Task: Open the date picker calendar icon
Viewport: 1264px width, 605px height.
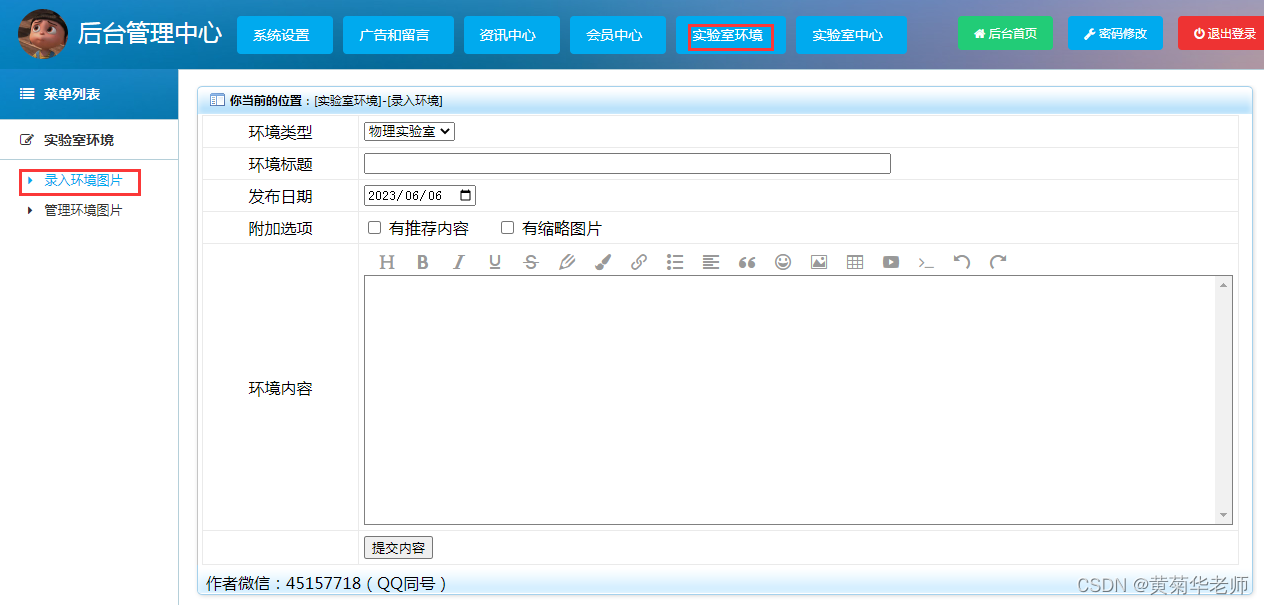Action: coord(465,196)
